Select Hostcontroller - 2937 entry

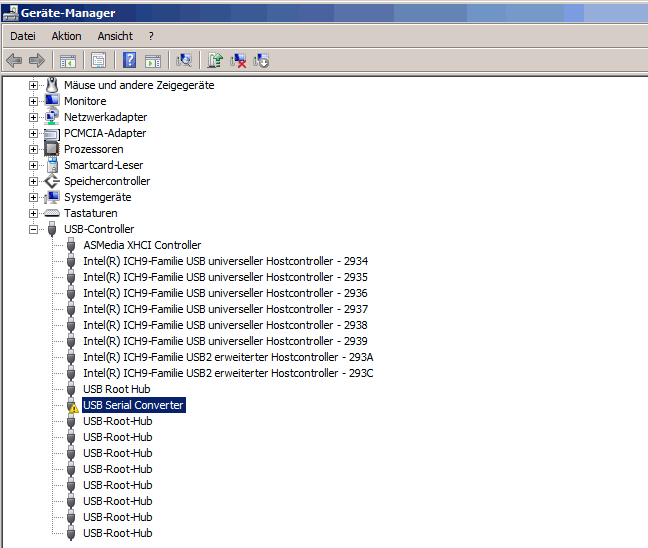pos(226,309)
